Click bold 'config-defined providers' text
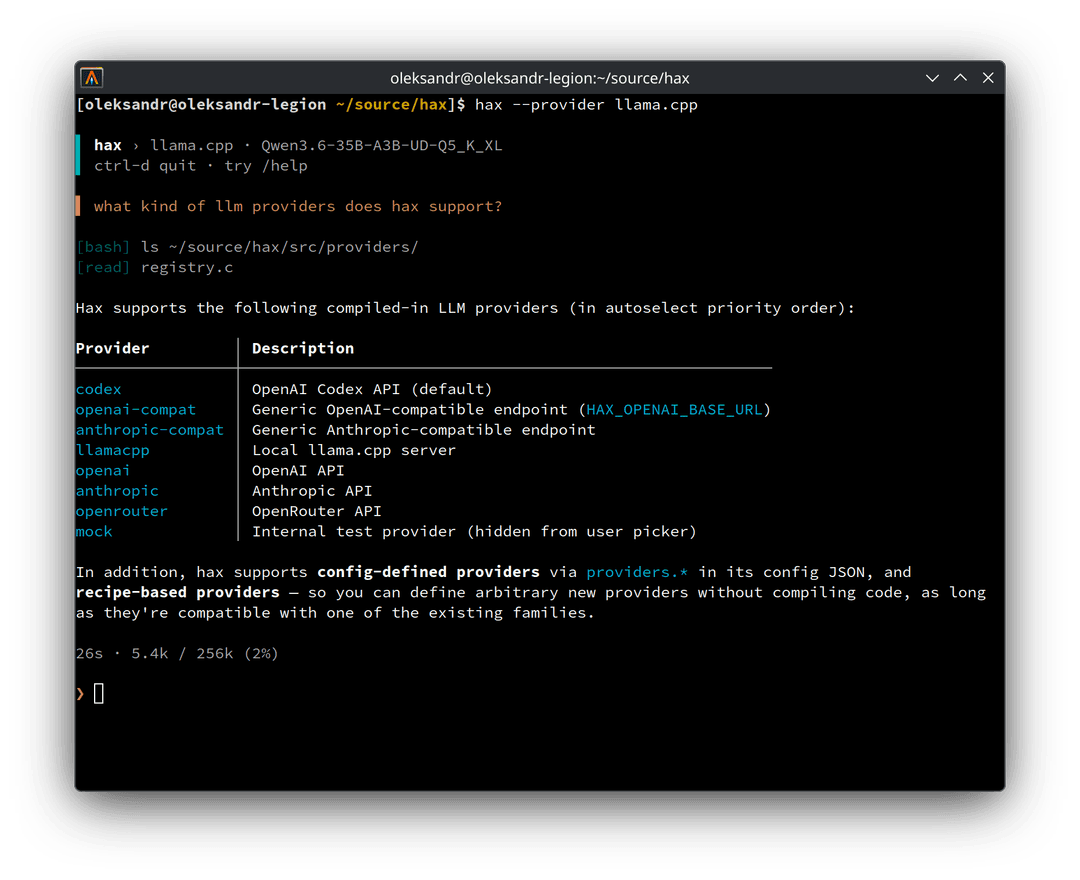 [x=428, y=572]
